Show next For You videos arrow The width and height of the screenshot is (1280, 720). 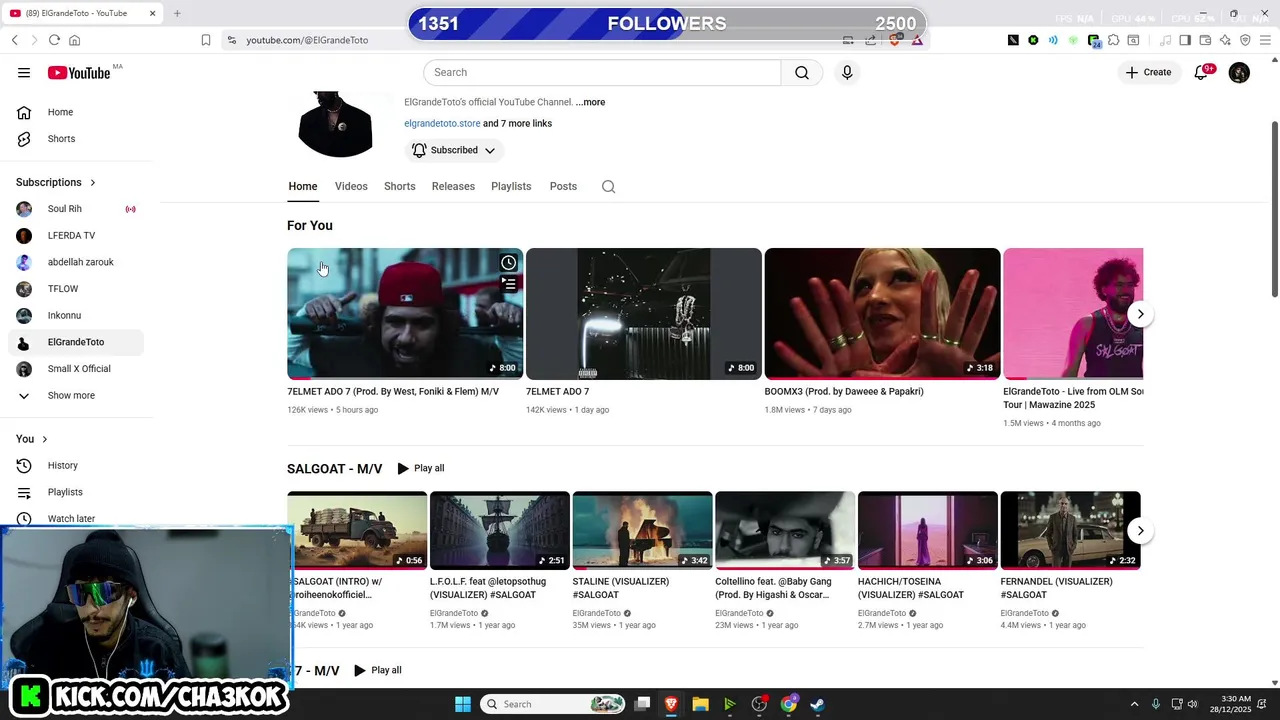pyautogui.click(x=1140, y=314)
